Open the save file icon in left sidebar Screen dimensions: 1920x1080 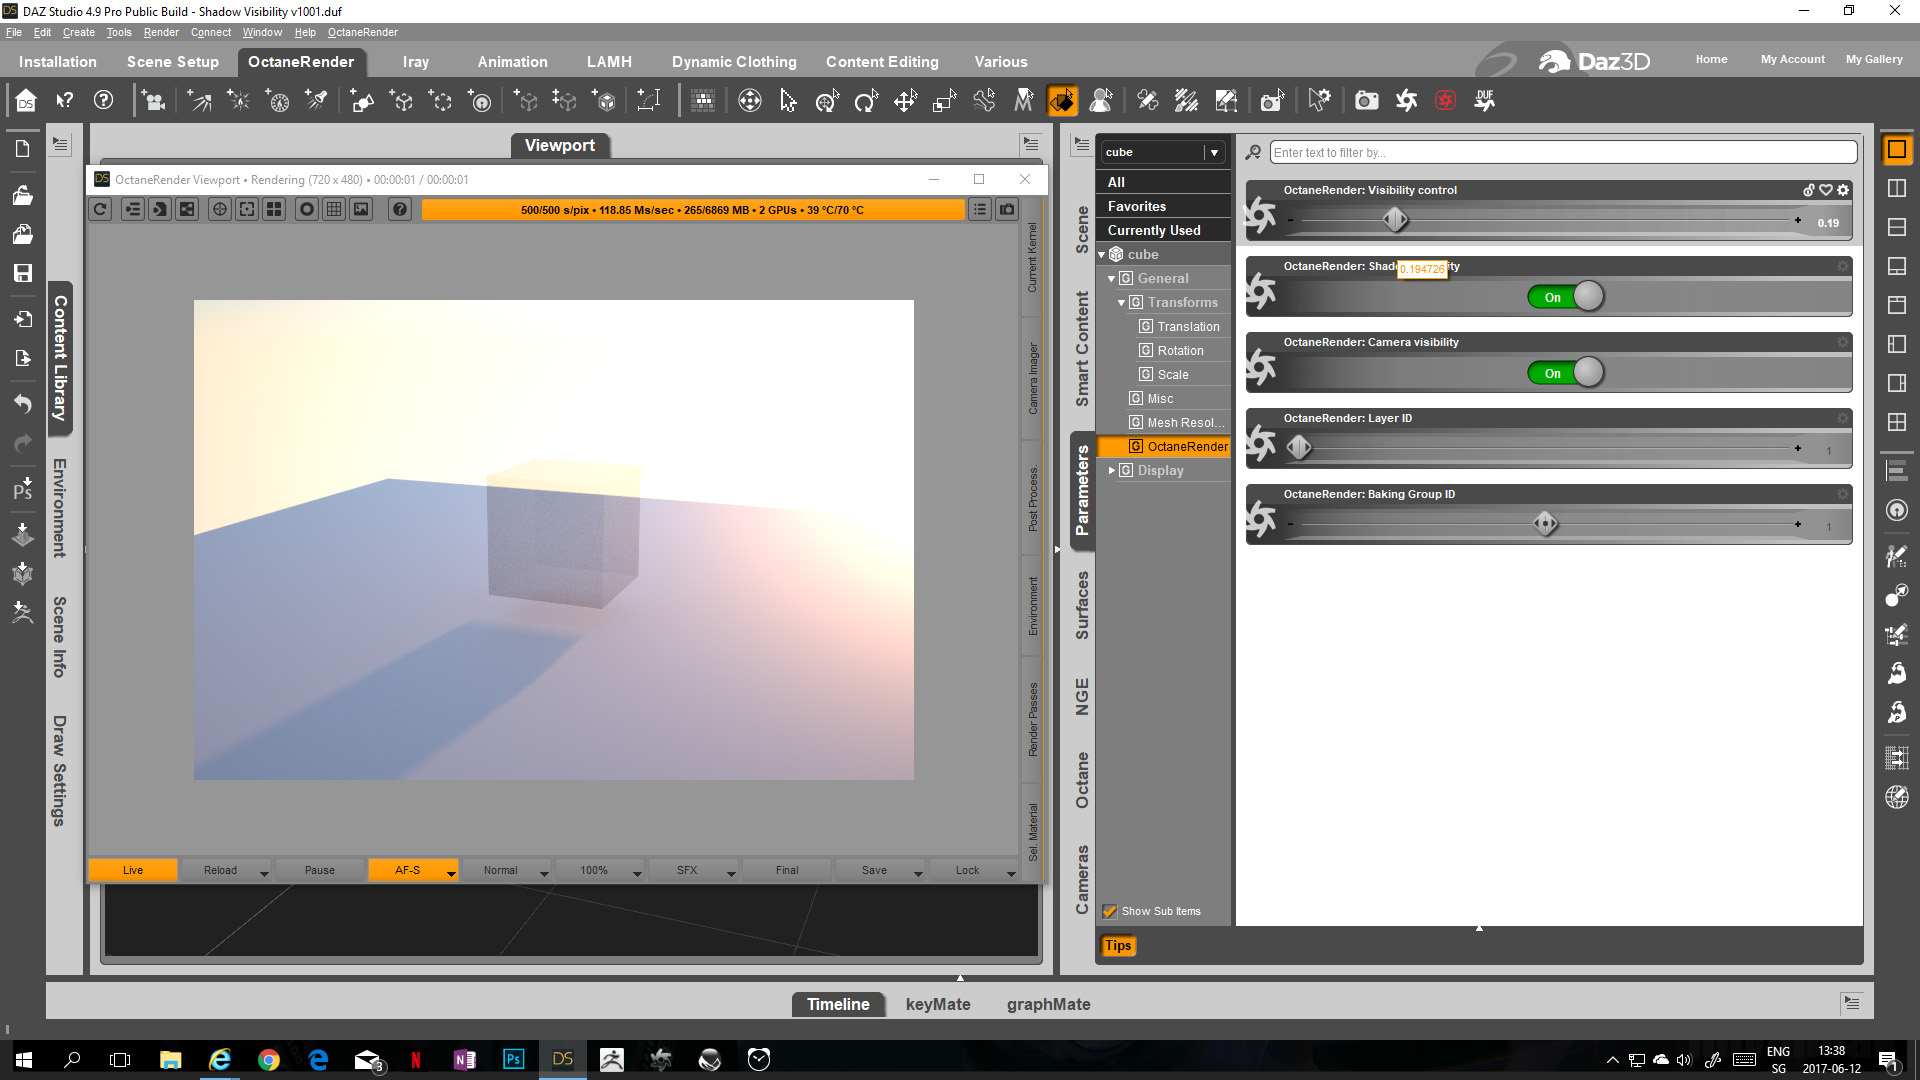pos(22,273)
